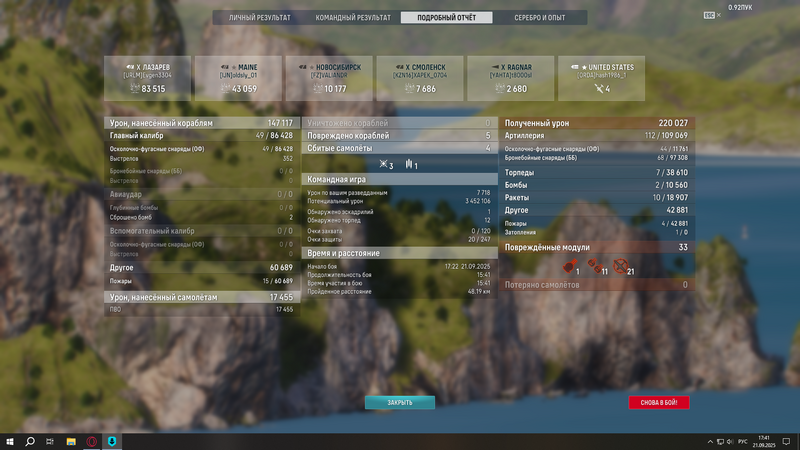Close the report with ESC icon
This screenshot has width=800, height=450.
coord(712,15)
